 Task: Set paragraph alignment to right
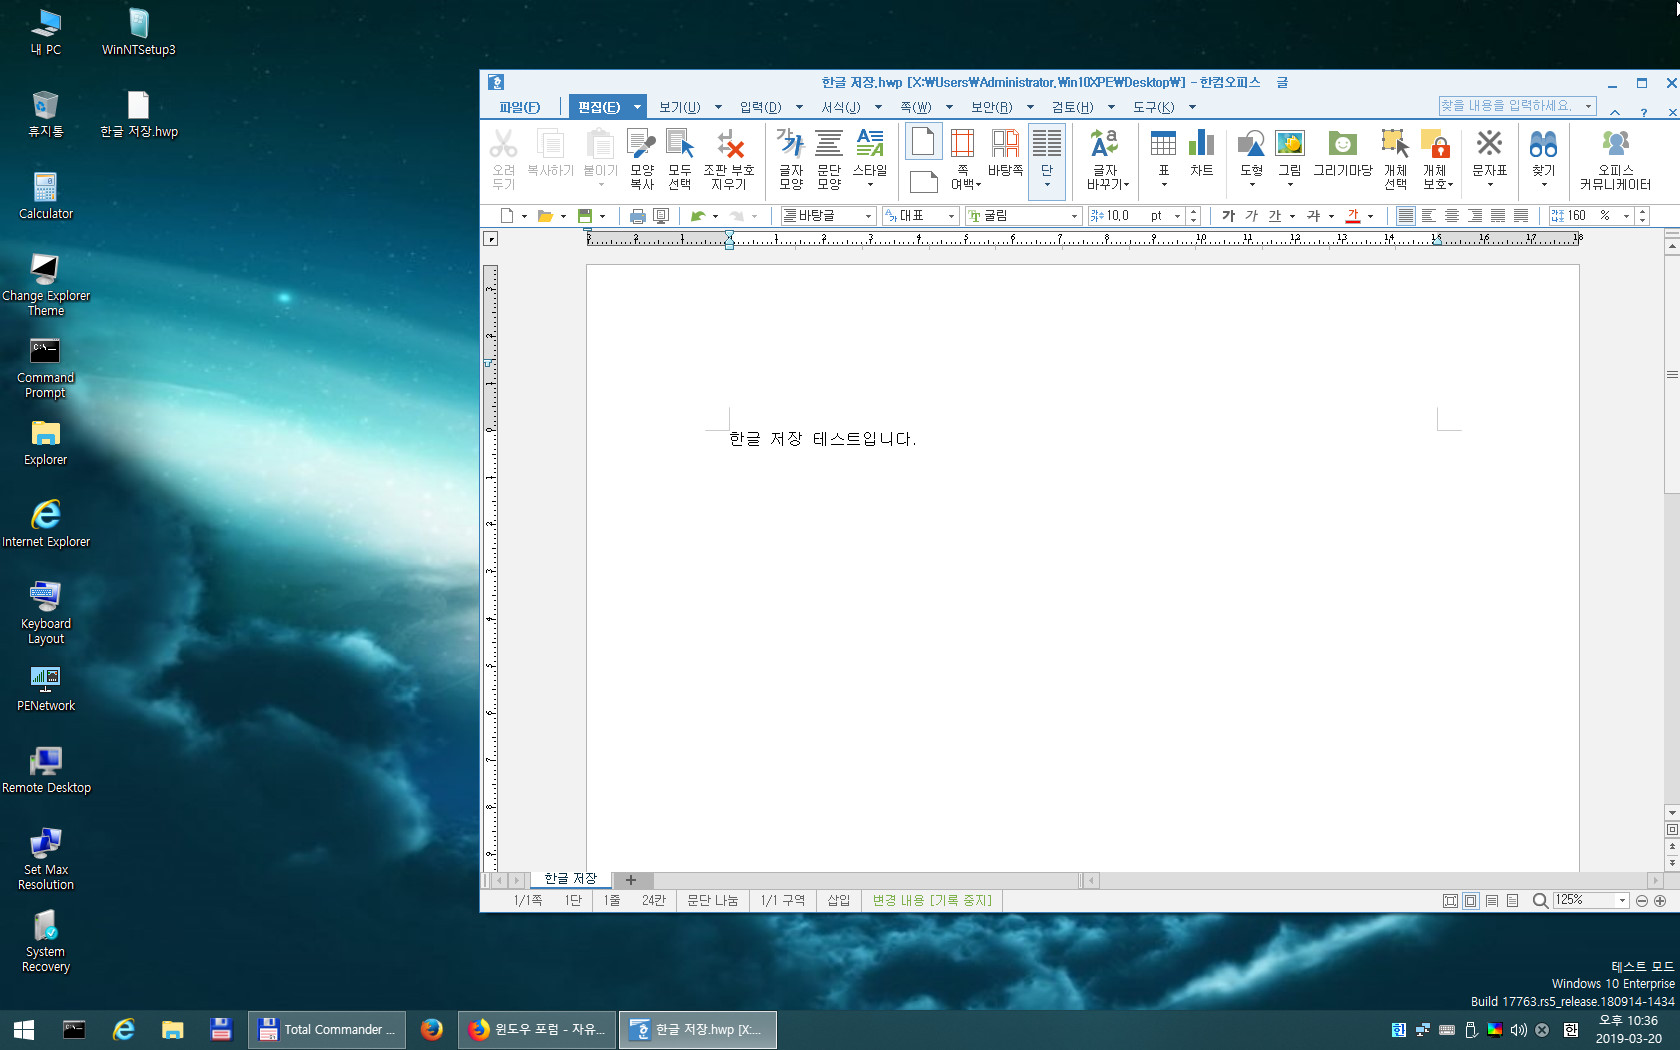tap(1474, 216)
